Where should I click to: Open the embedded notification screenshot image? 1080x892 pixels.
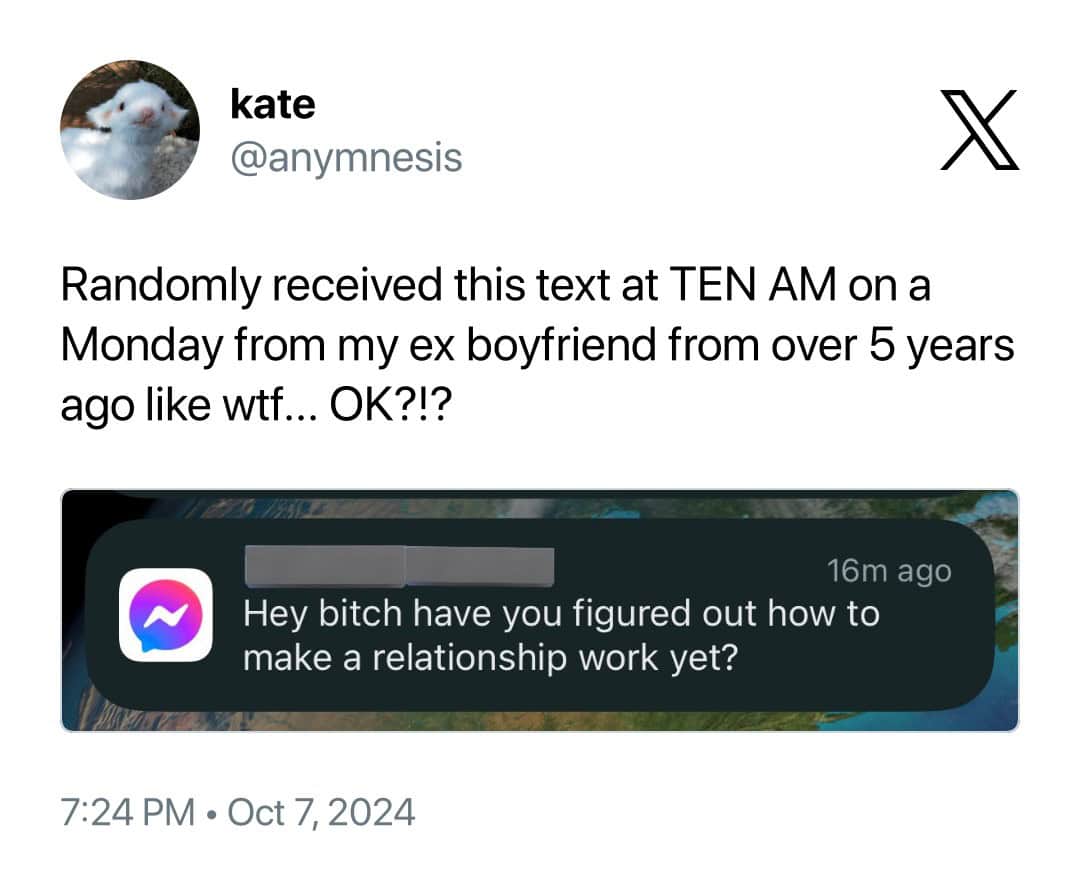click(539, 610)
